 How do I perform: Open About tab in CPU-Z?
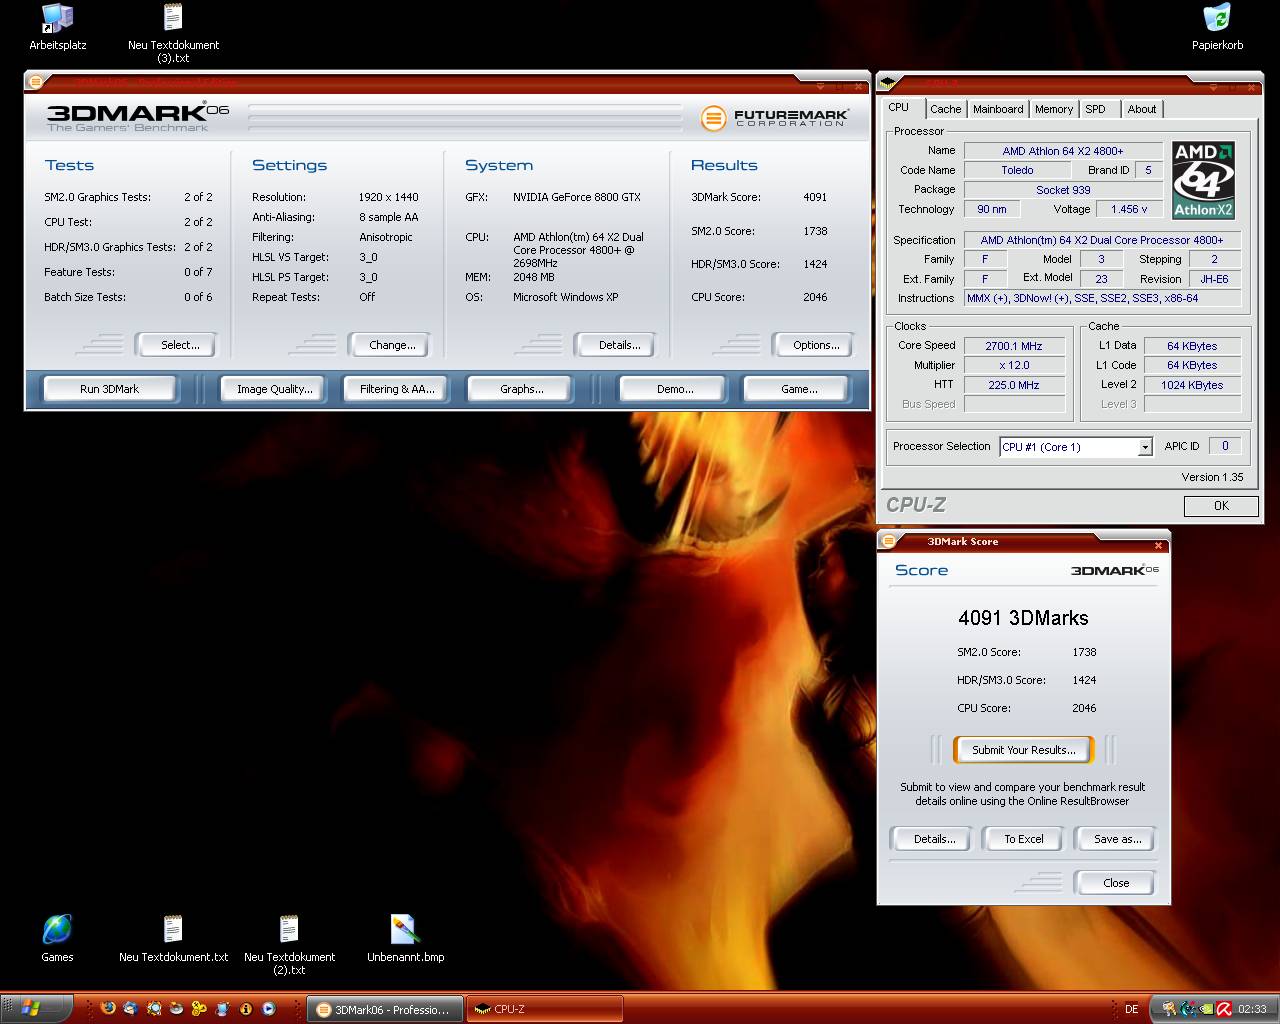click(1142, 109)
